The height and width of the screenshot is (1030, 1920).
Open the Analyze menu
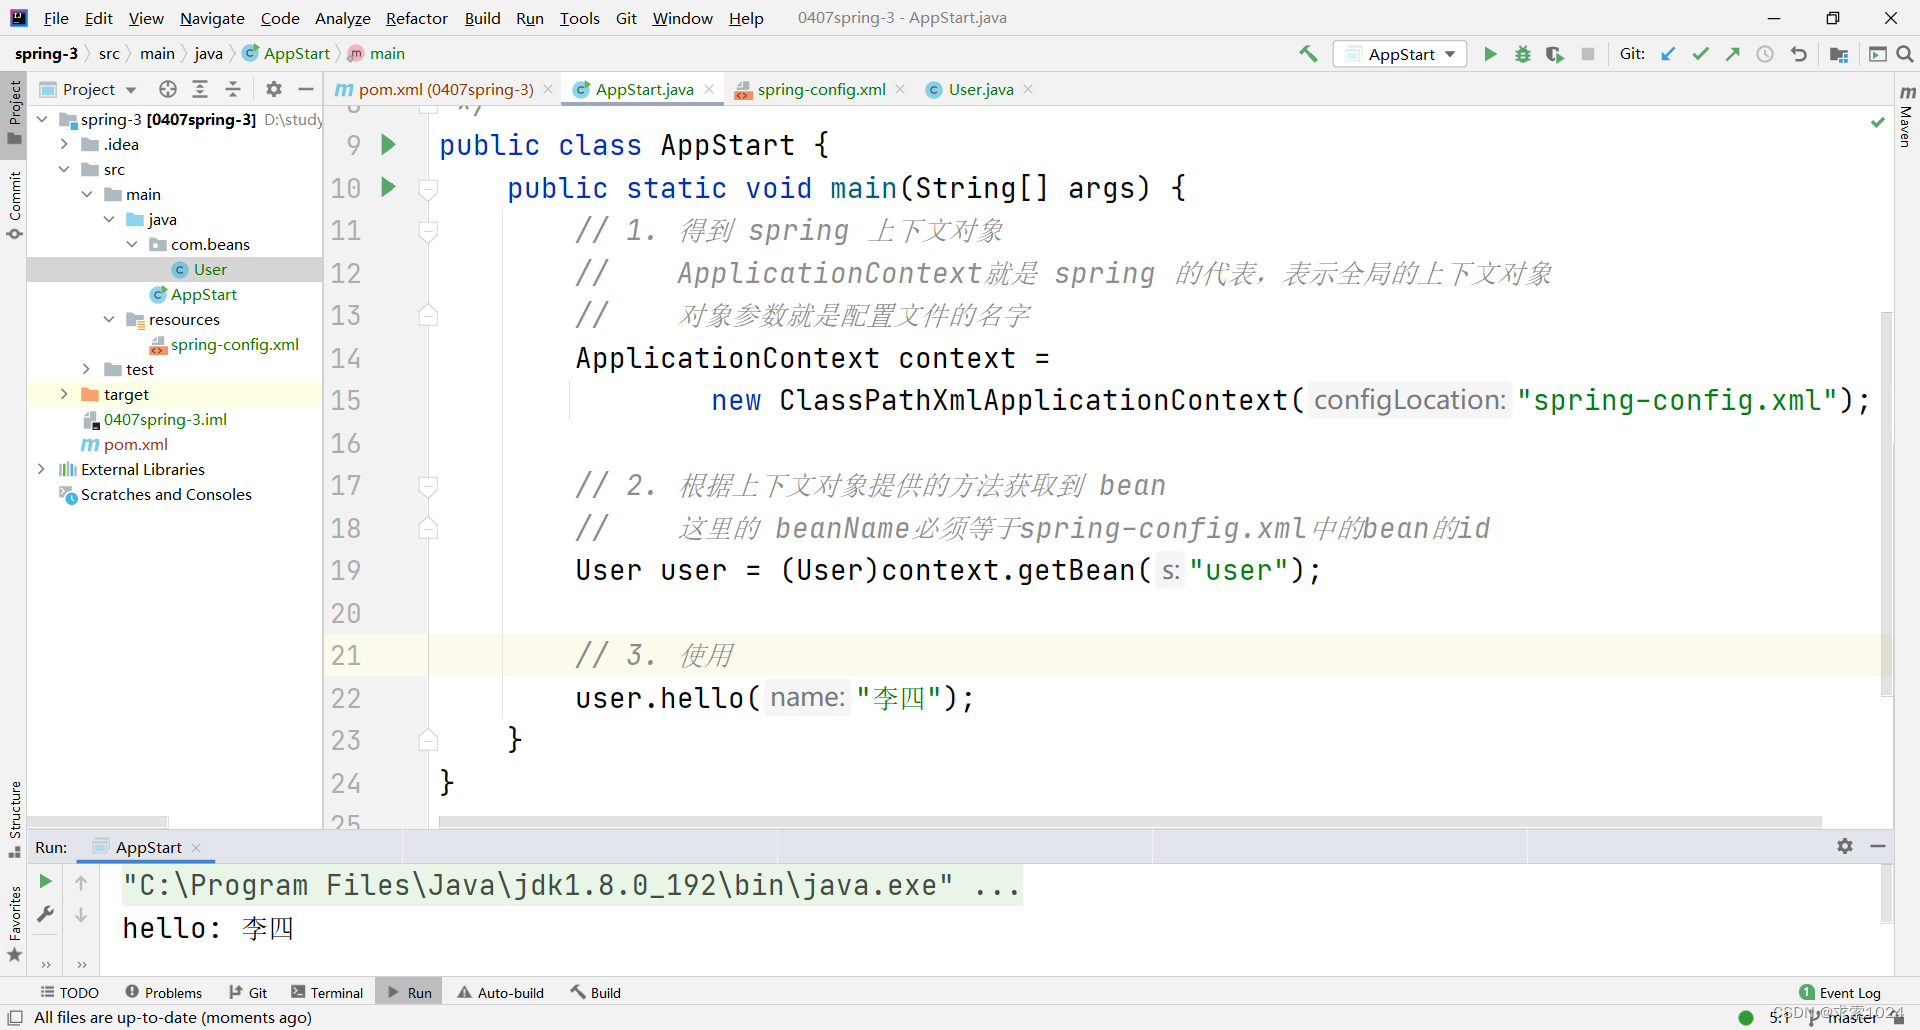[x=343, y=18]
